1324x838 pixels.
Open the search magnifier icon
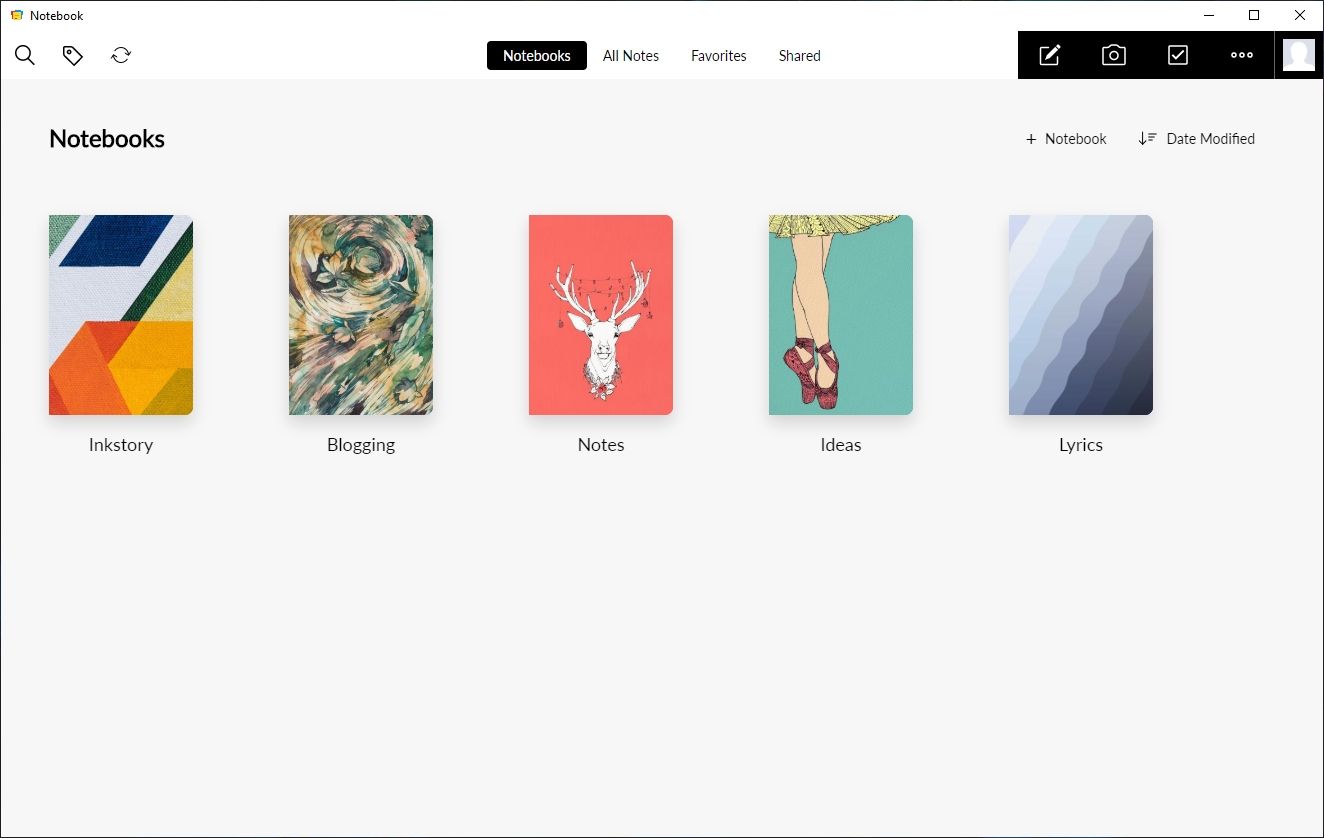click(25, 56)
